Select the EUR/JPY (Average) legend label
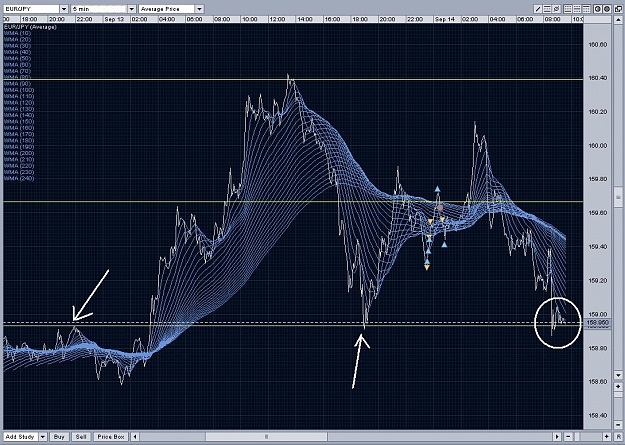Viewport: 625px width, 445px height. tap(30, 27)
